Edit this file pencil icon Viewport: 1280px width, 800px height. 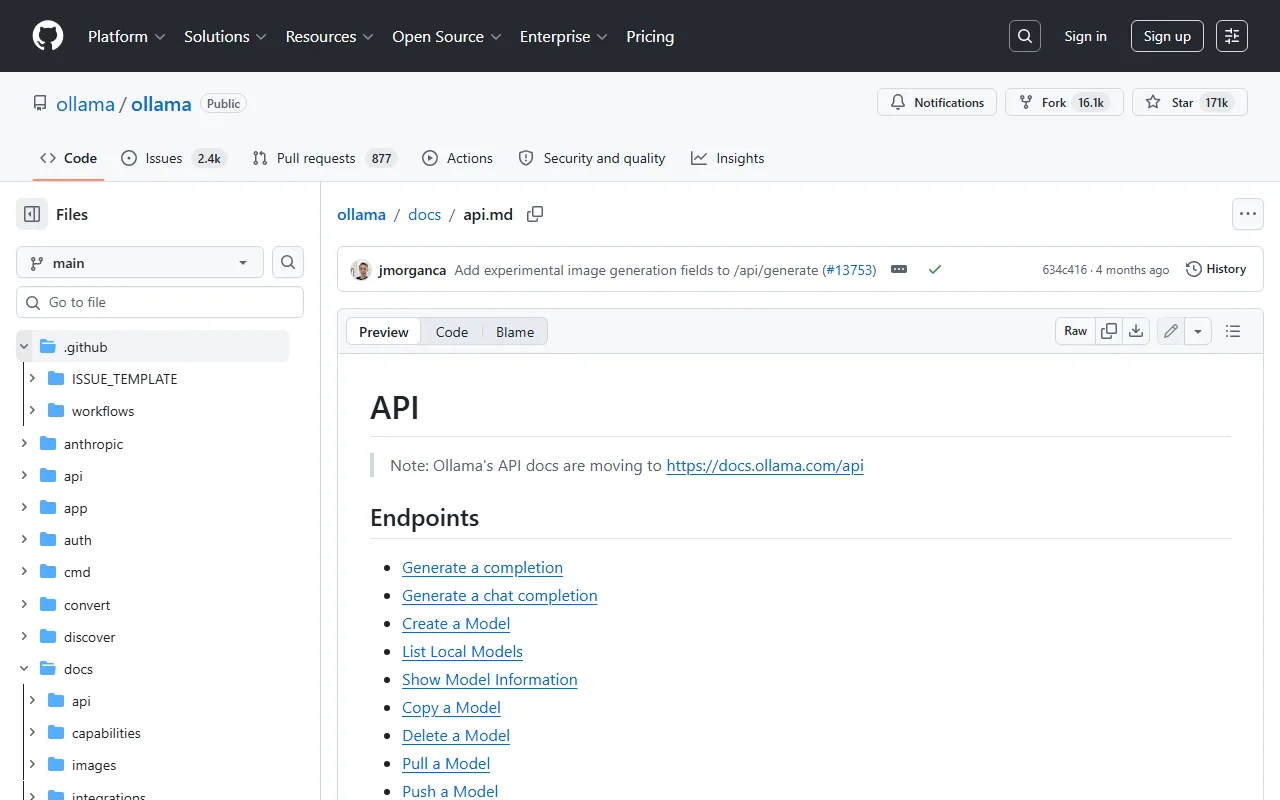pyautogui.click(x=1171, y=331)
